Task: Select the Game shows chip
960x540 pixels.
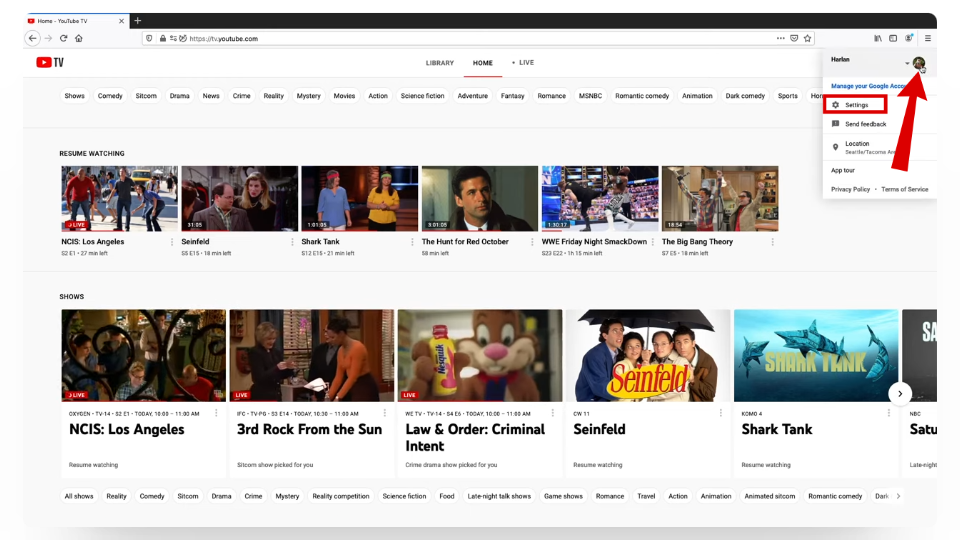Action: (563, 496)
